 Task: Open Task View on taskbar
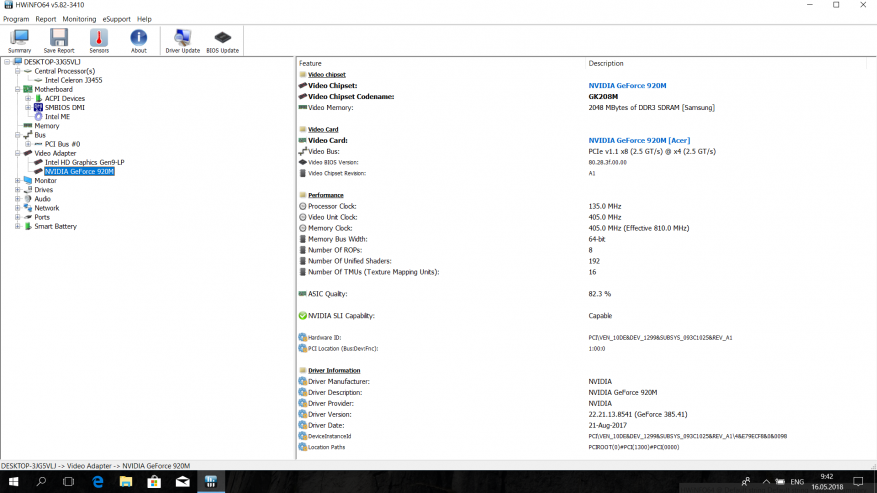68,481
